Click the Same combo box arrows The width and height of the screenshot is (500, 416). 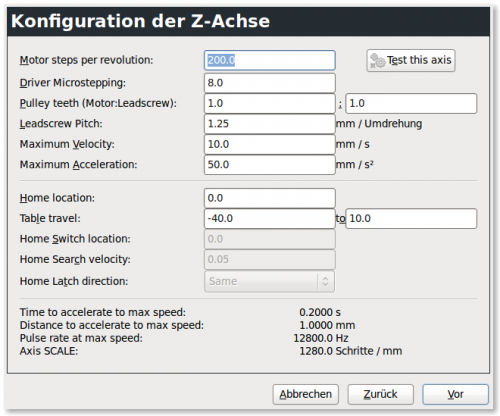(x=325, y=281)
